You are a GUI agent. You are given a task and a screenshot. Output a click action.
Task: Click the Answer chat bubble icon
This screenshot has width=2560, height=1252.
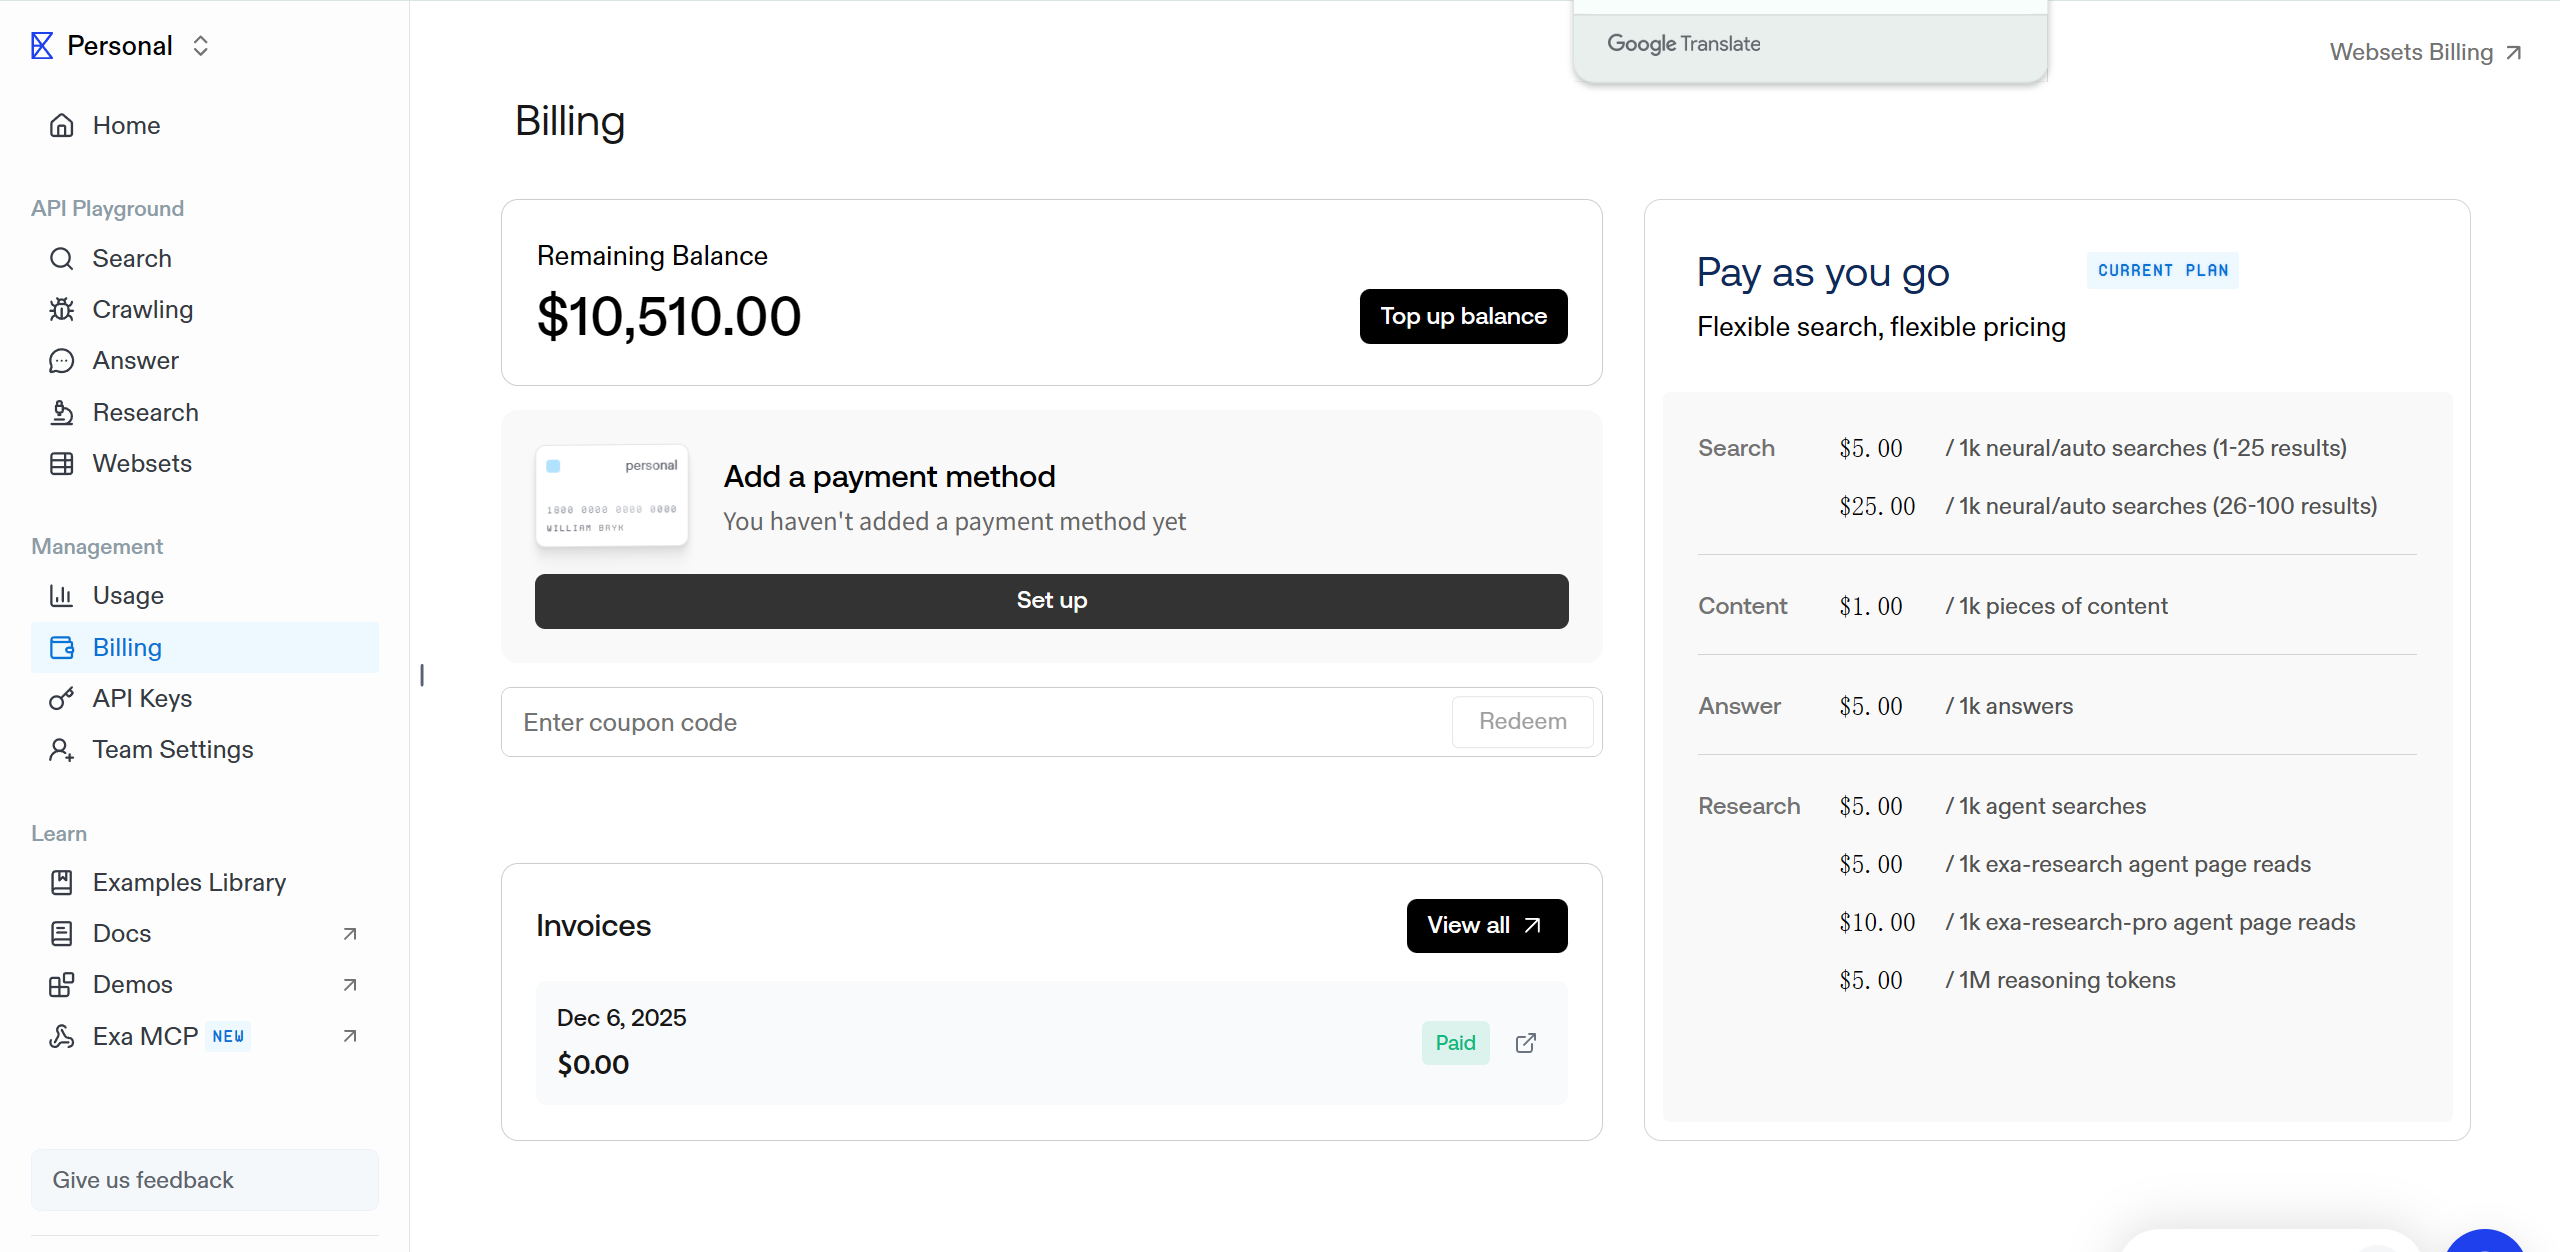62,361
